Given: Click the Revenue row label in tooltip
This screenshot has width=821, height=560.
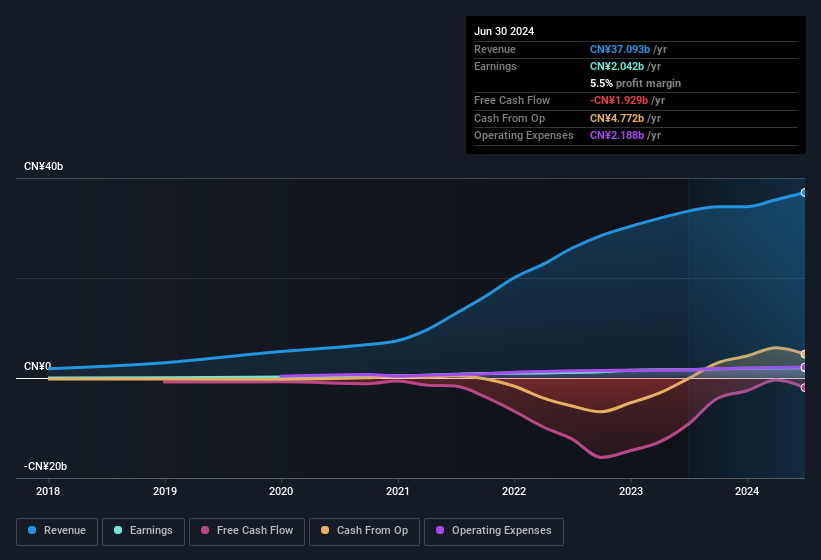Looking at the screenshot, I should [x=495, y=49].
